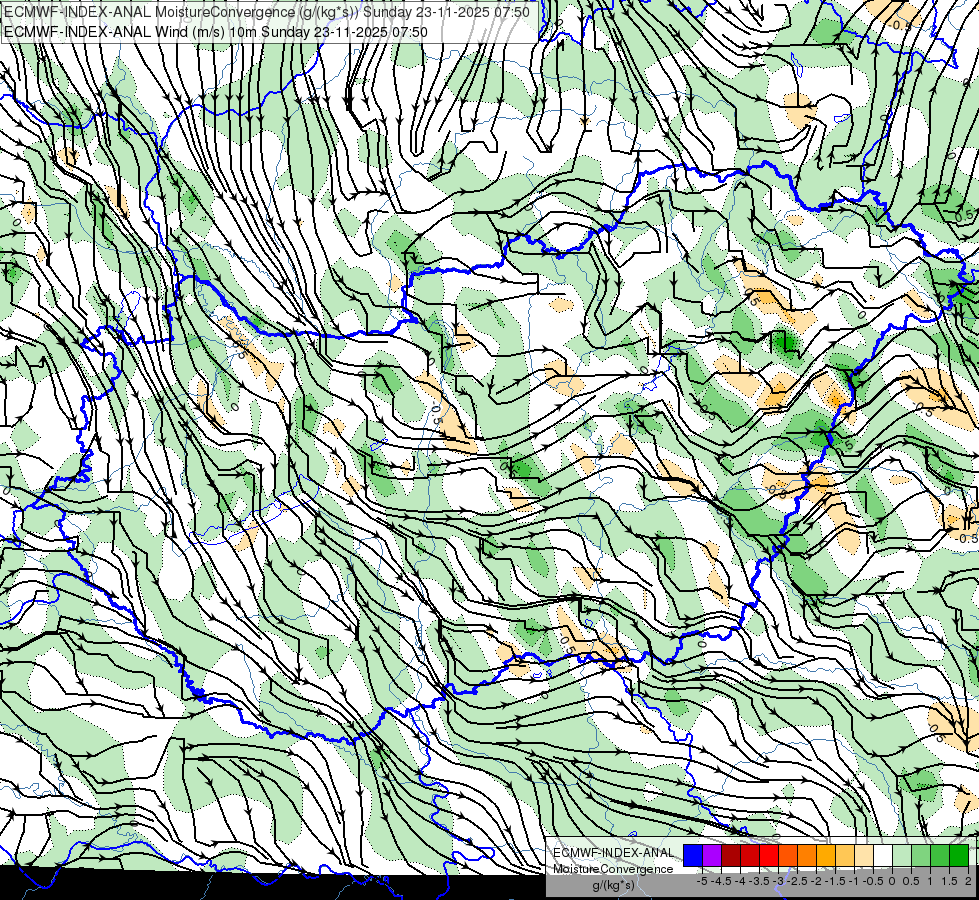Click the legend unit g/(kg*s)
Viewport: 979px width, 900px height.
click(x=614, y=885)
